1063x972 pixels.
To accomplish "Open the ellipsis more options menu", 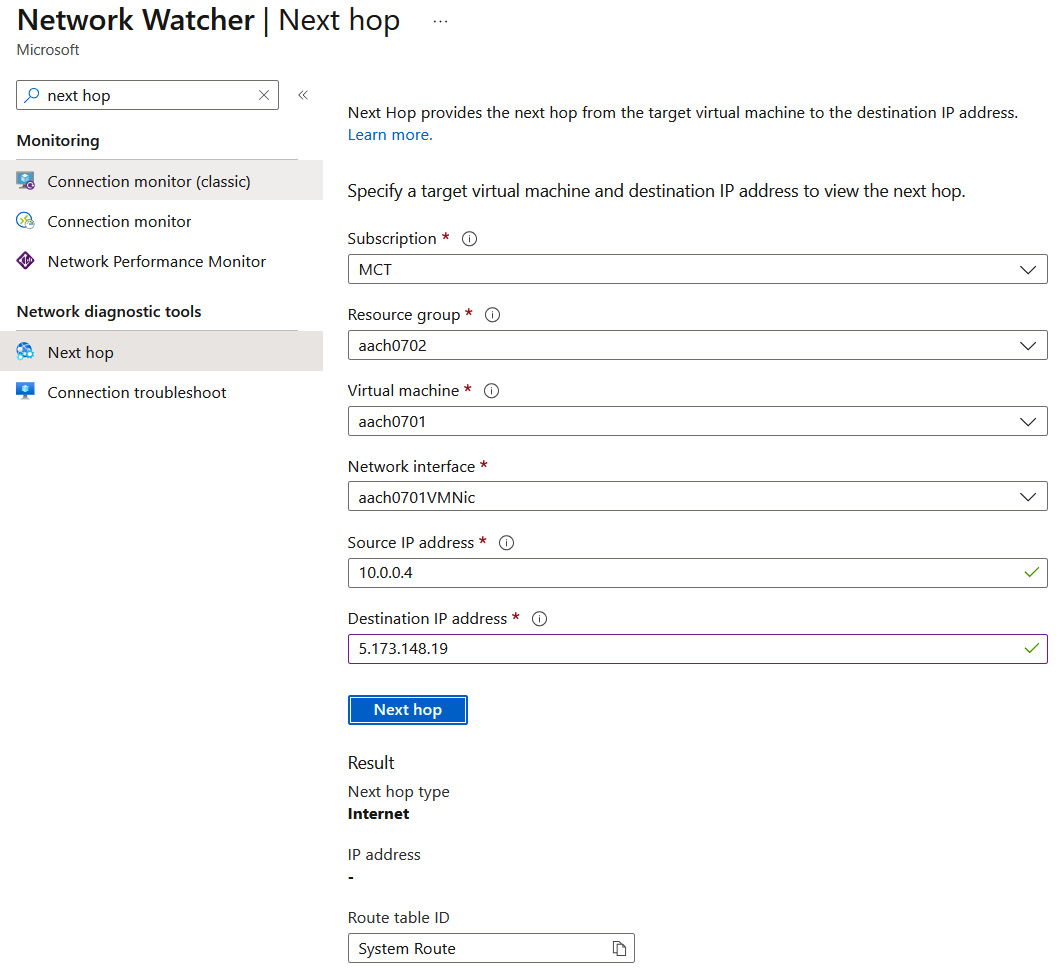I will tap(441, 21).
